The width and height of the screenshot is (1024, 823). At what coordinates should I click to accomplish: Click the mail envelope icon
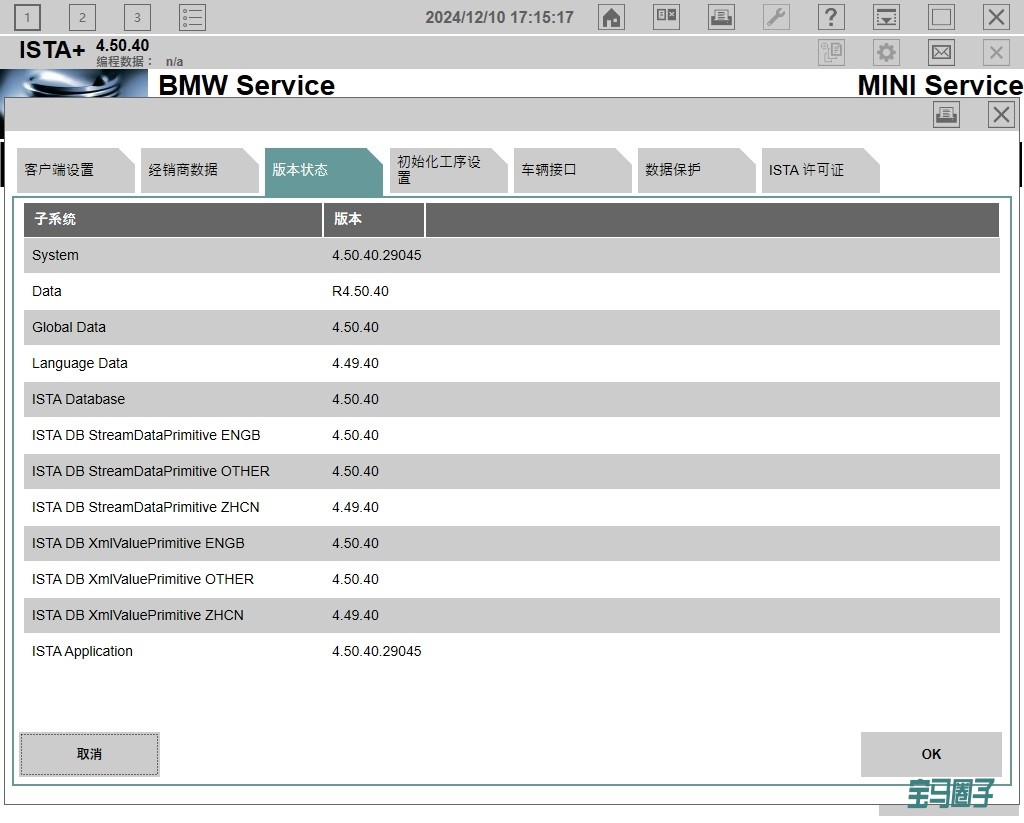pyautogui.click(x=941, y=52)
